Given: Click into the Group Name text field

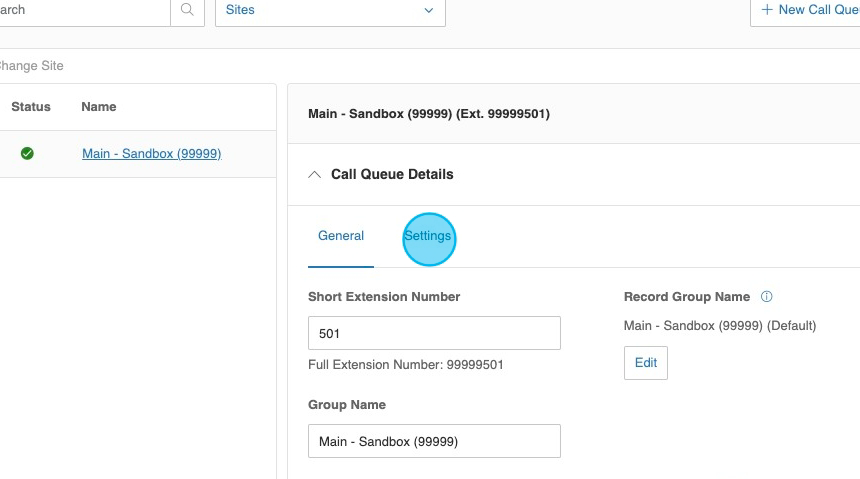Looking at the screenshot, I should [434, 441].
